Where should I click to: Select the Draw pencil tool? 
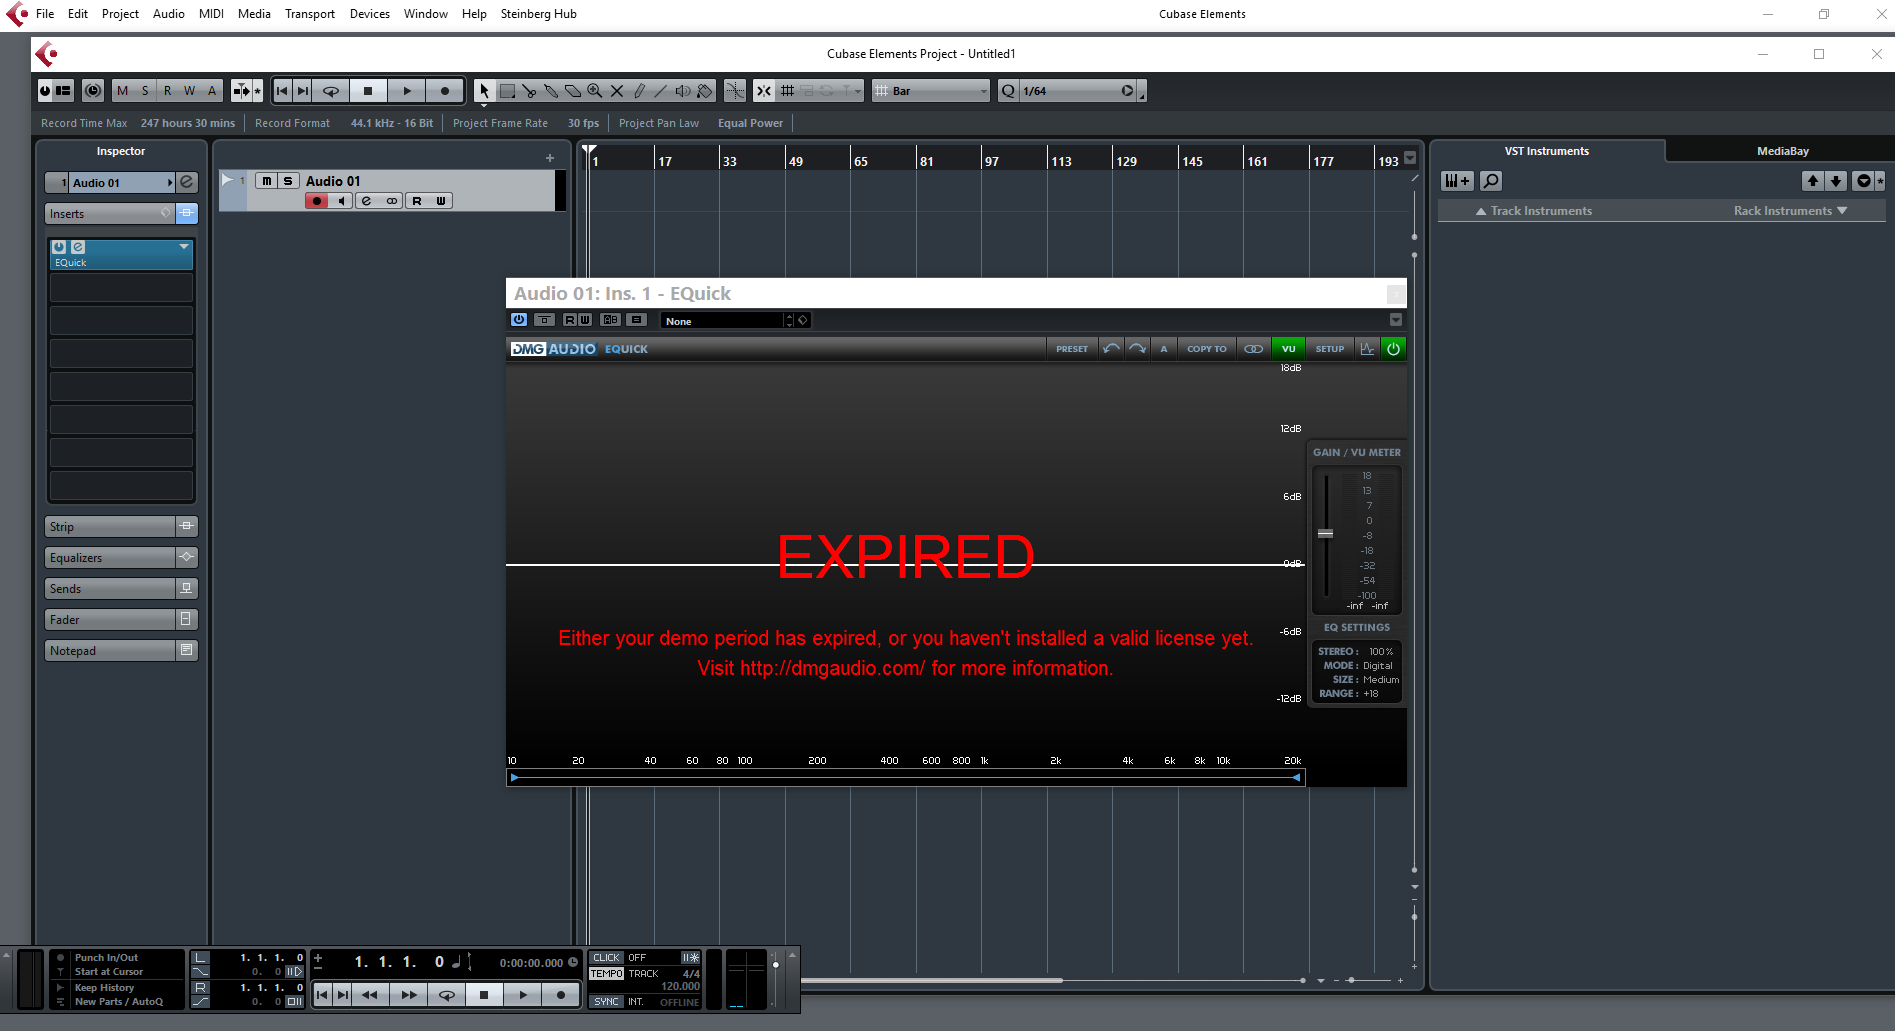639,91
